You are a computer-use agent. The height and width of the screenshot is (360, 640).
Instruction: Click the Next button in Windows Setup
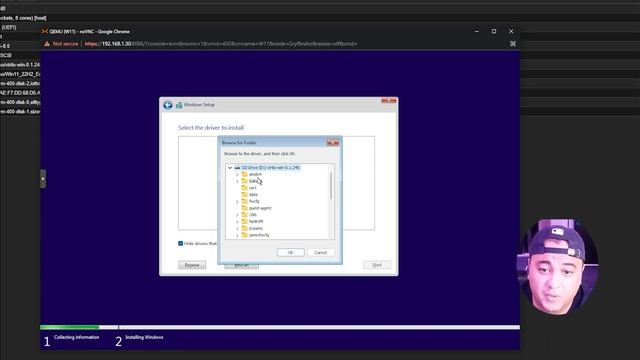pos(377,265)
